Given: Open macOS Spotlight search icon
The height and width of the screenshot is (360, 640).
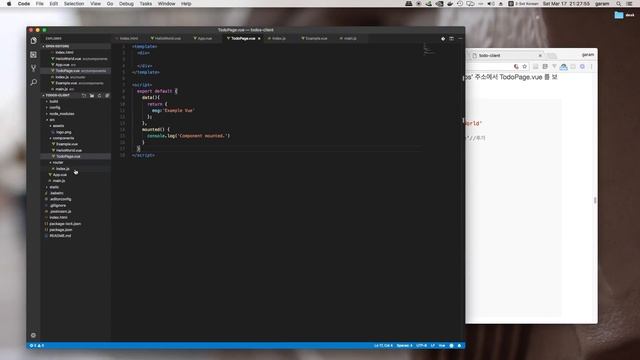Looking at the screenshot, I should coord(619,4).
